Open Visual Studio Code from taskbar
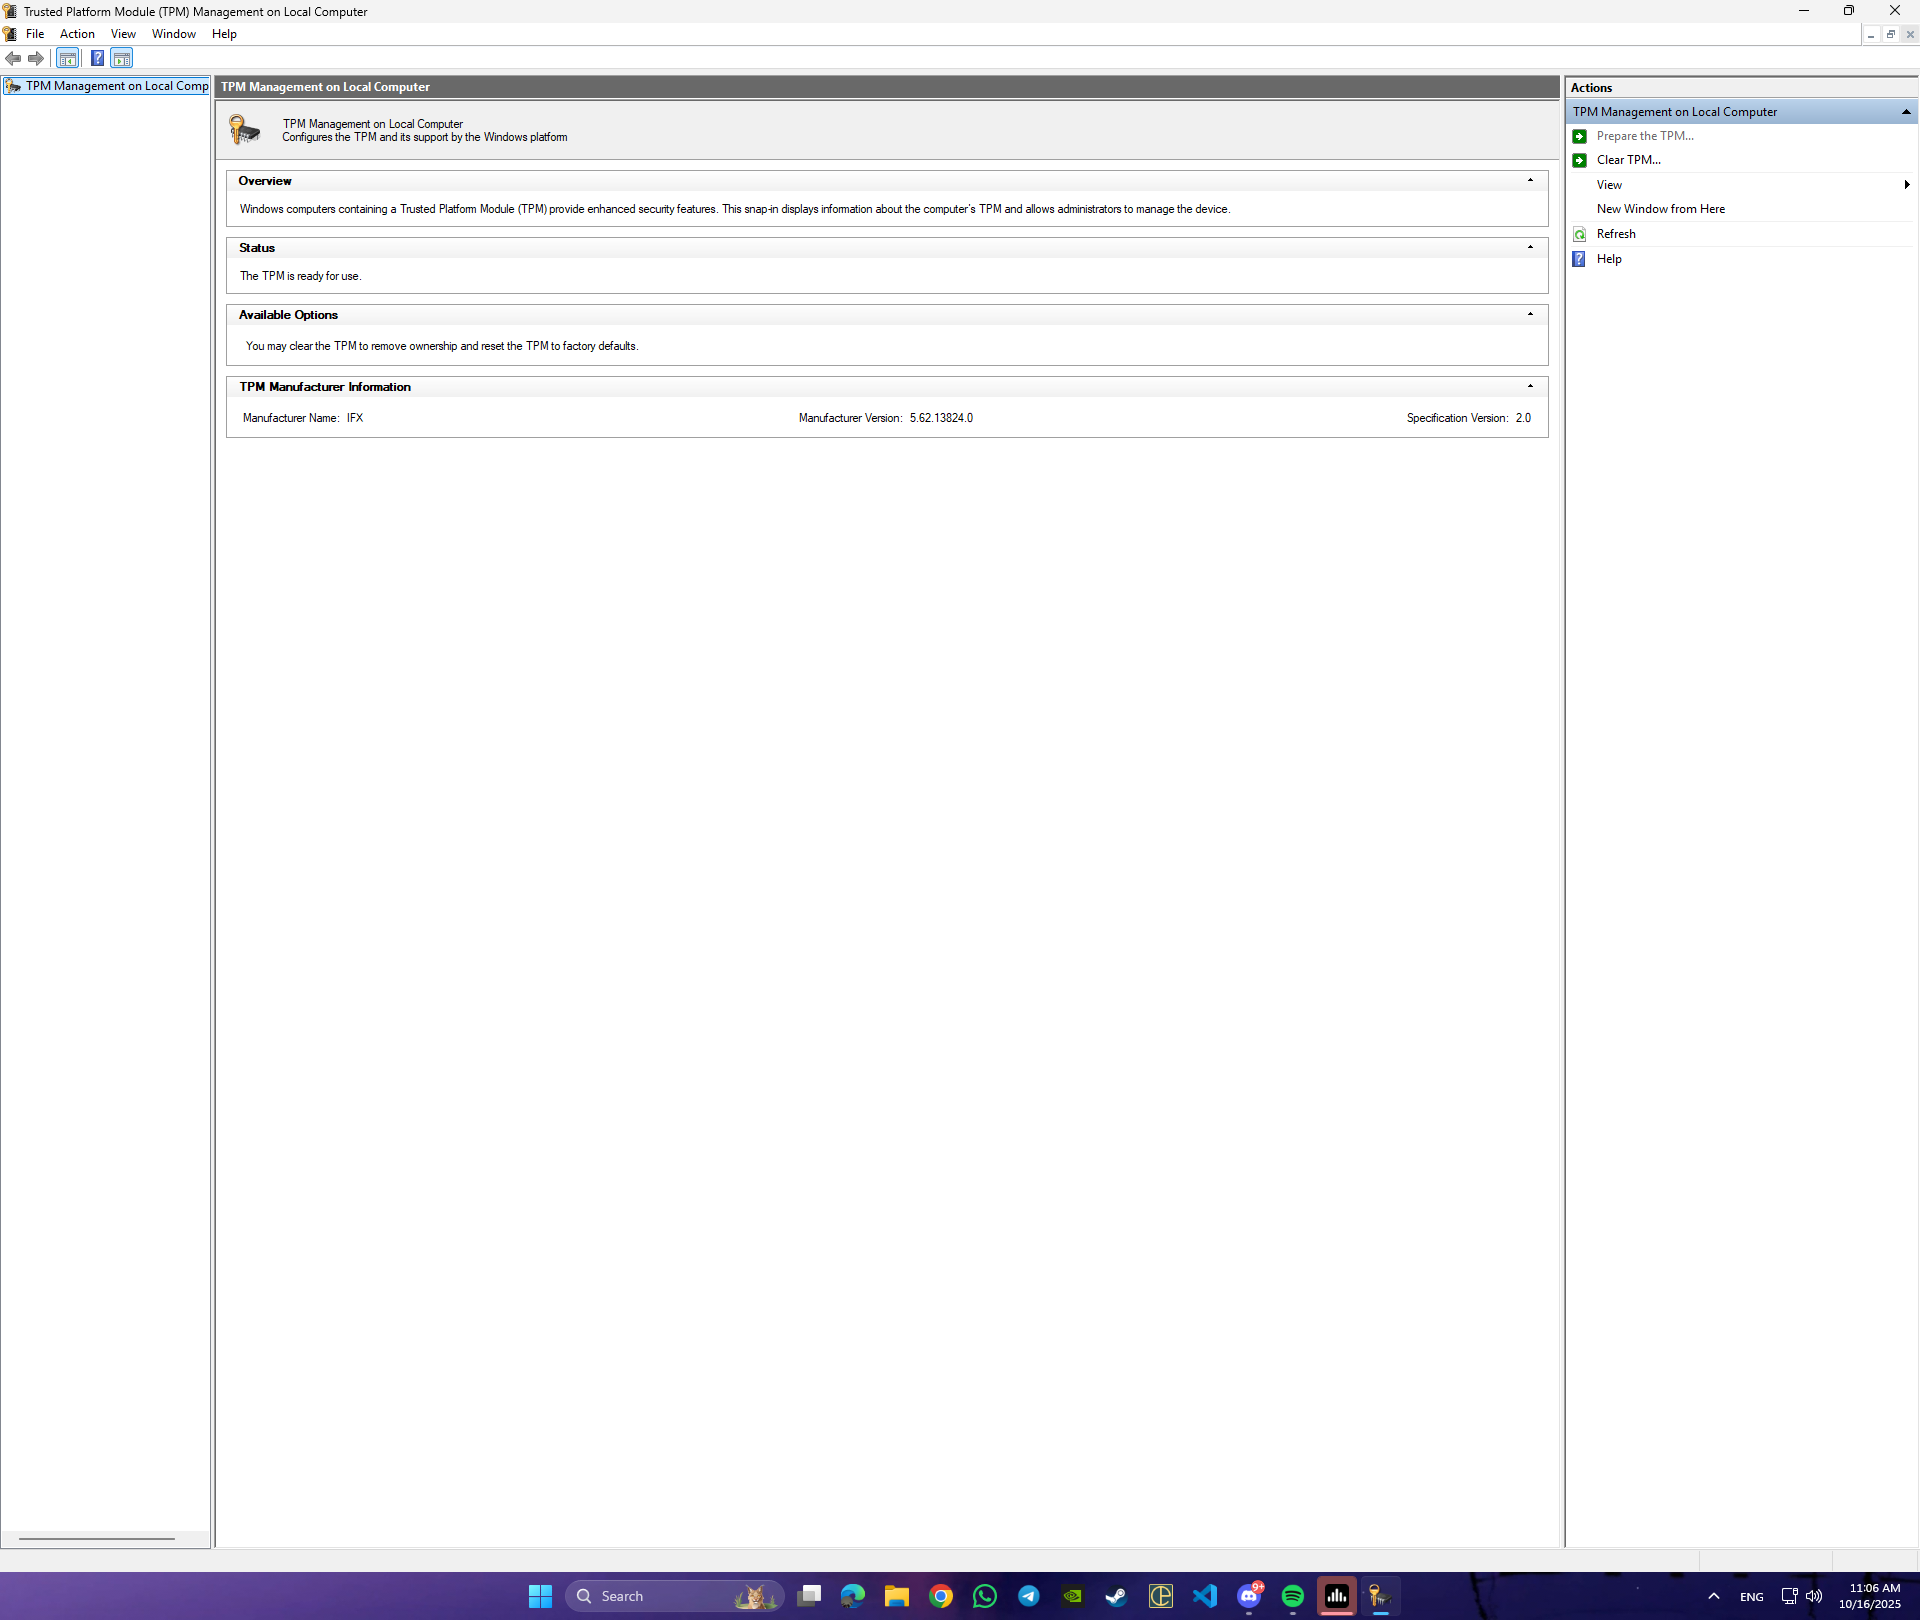Image resolution: width=1920 pixels, height=1620 pixels. click(x=1205, y=1596)
